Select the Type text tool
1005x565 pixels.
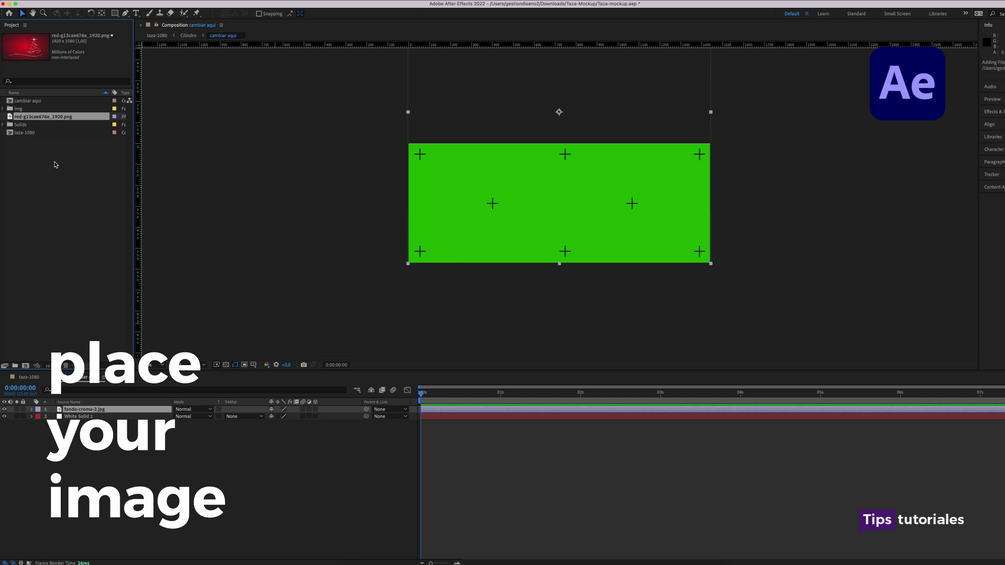click(136, 13)
